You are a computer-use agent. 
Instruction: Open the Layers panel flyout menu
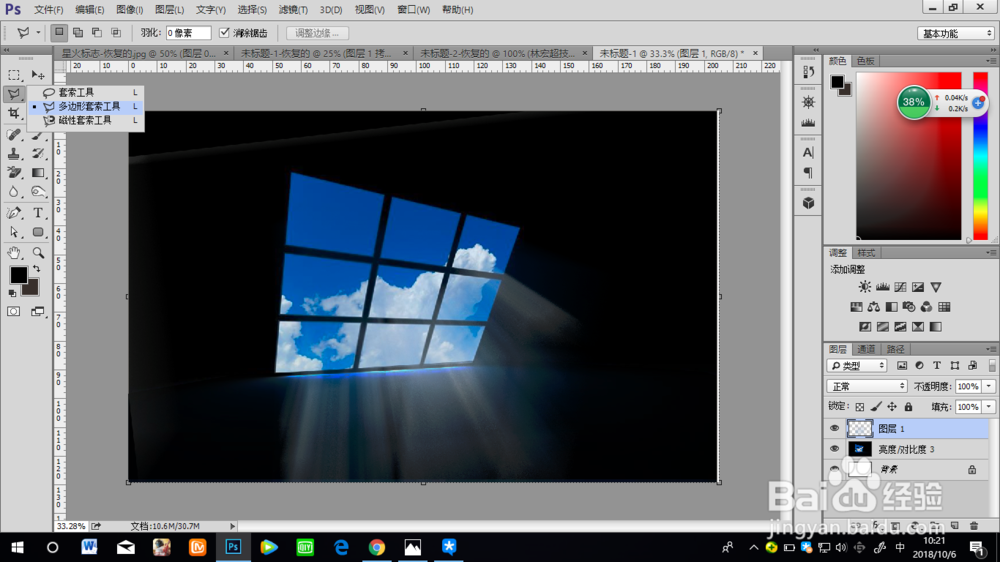[990, 350]
